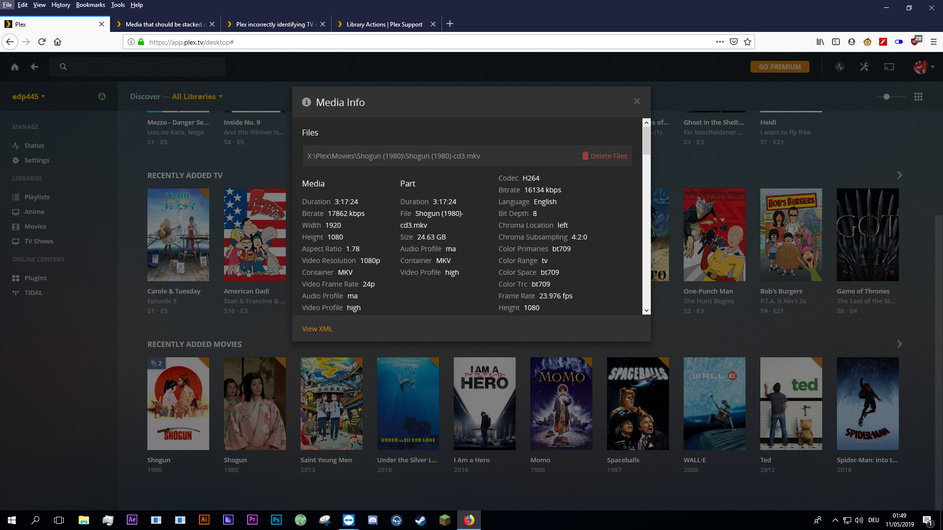Close the Media Info dialog
The width and height of the screenshot is (943, 530).
(637, 101)
